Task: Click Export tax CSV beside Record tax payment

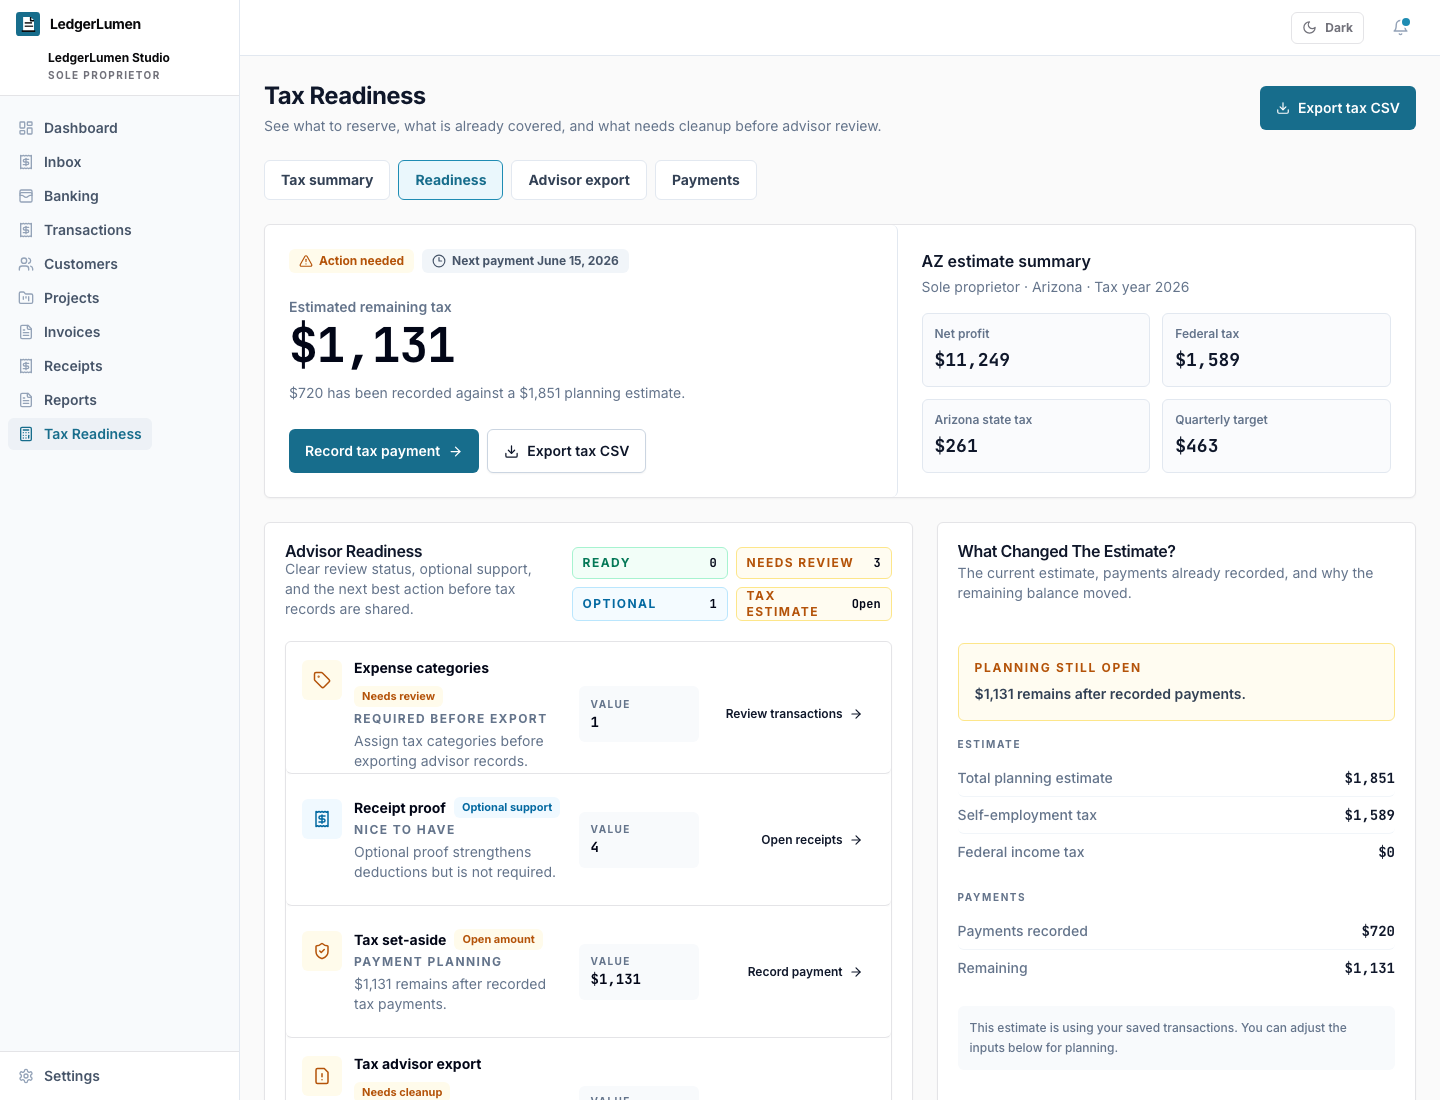Action: [x=566, y=451]
